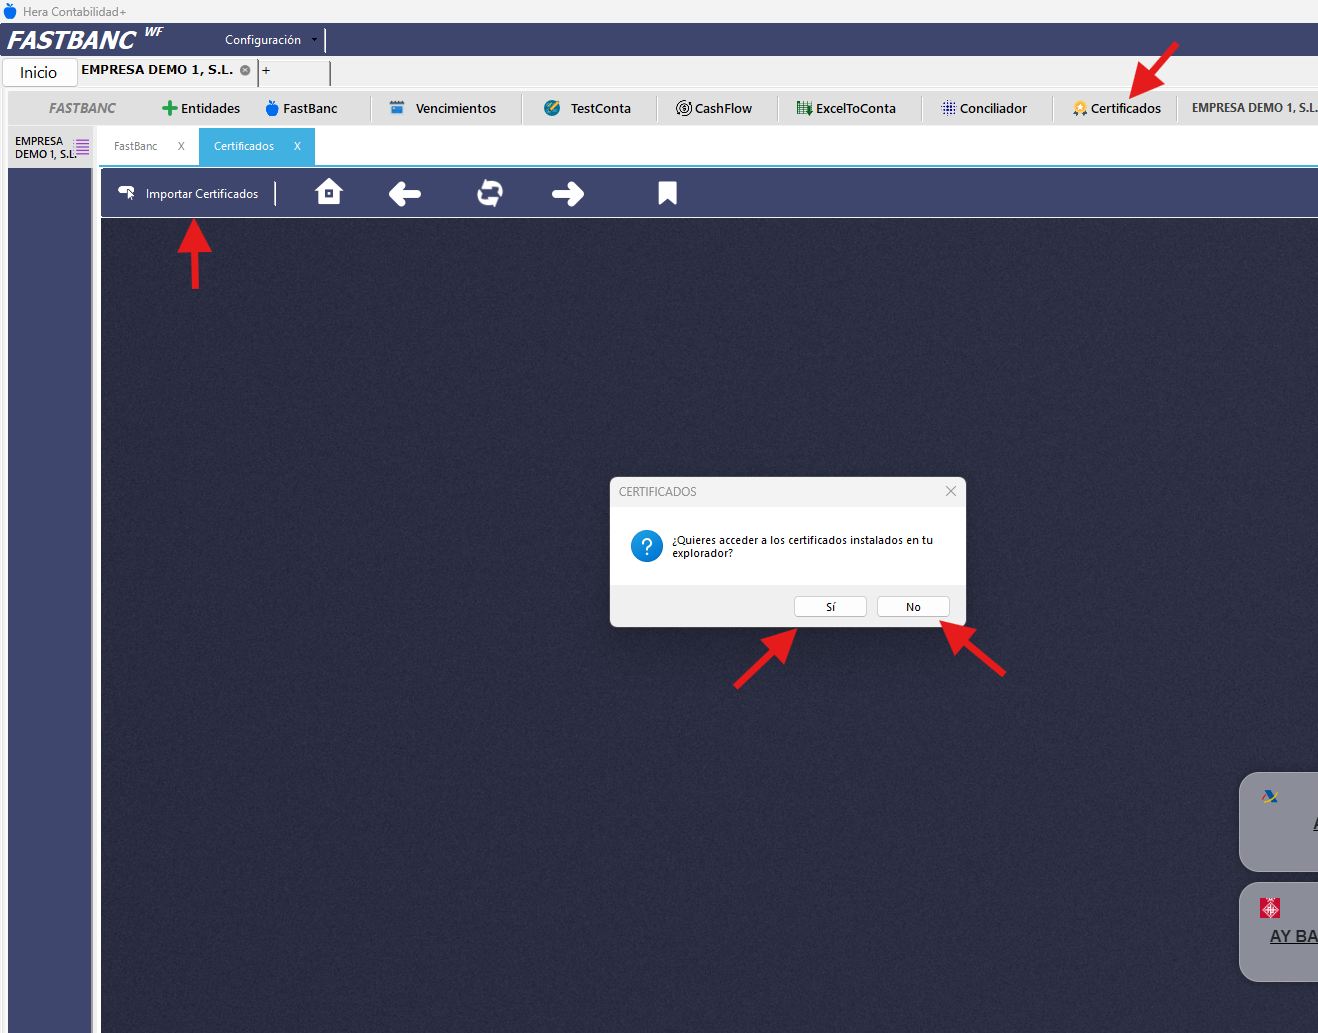Close the Certificados inner tab
Image resolution: width=1318 pixels, height=1033 pixels.
(297, 146)
